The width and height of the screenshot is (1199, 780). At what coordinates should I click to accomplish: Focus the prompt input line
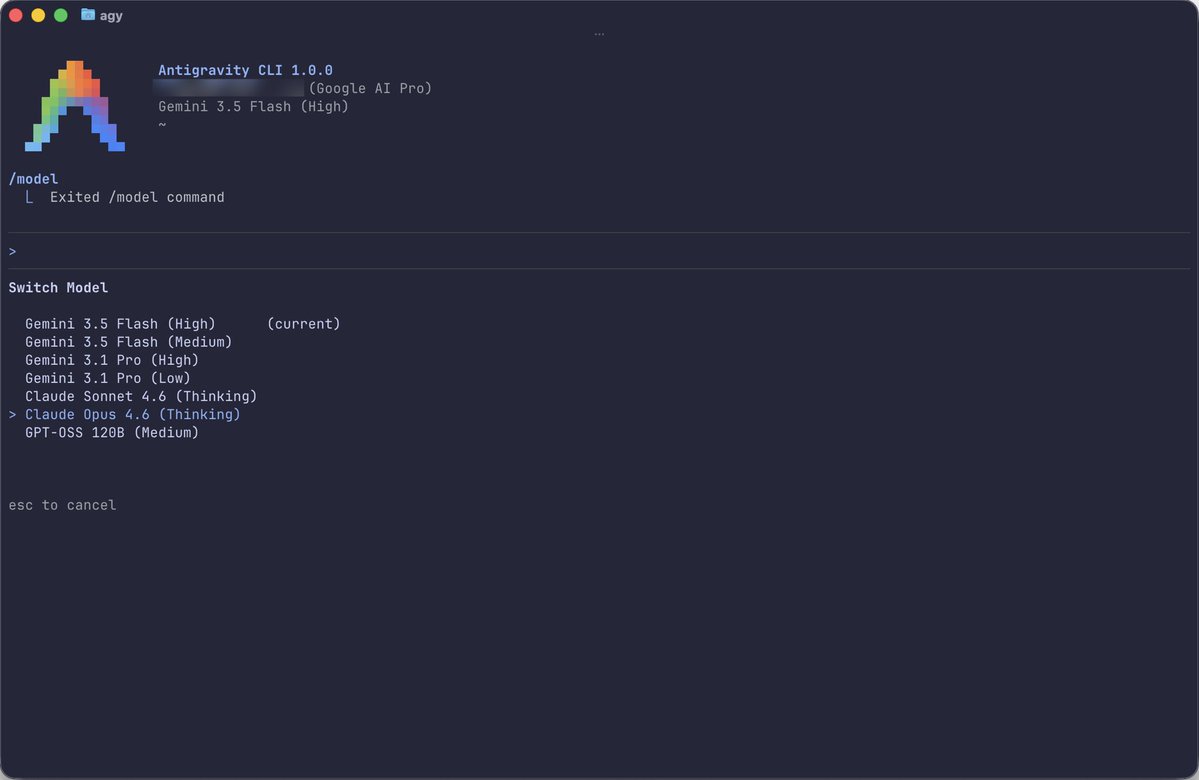[599, 251]
